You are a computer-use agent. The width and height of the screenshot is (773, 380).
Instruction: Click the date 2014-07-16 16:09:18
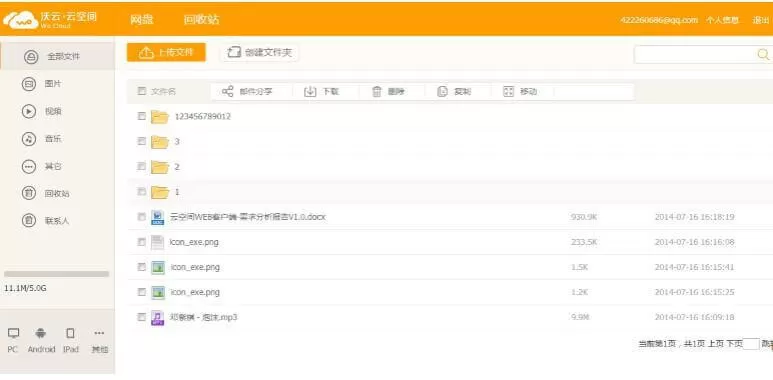[695, 317]
